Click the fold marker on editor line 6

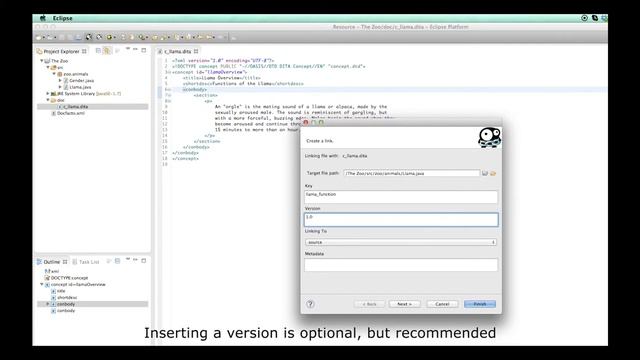[168, 89]
